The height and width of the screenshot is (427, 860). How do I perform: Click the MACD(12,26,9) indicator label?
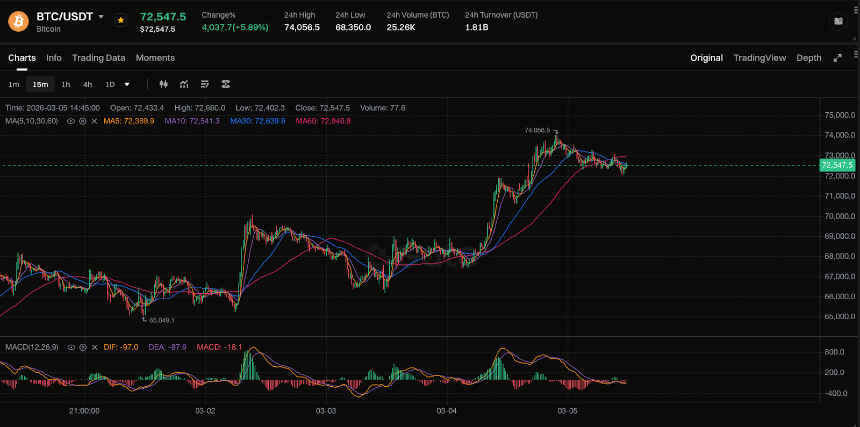coord(33,348)
